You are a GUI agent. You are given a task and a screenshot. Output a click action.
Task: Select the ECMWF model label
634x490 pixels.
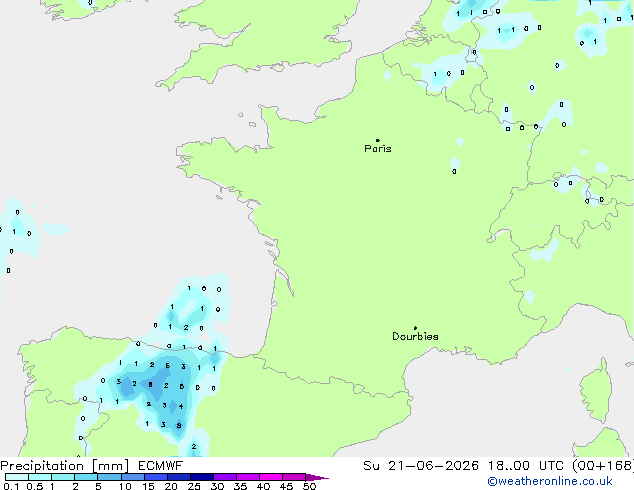click(x=161, y=466)
